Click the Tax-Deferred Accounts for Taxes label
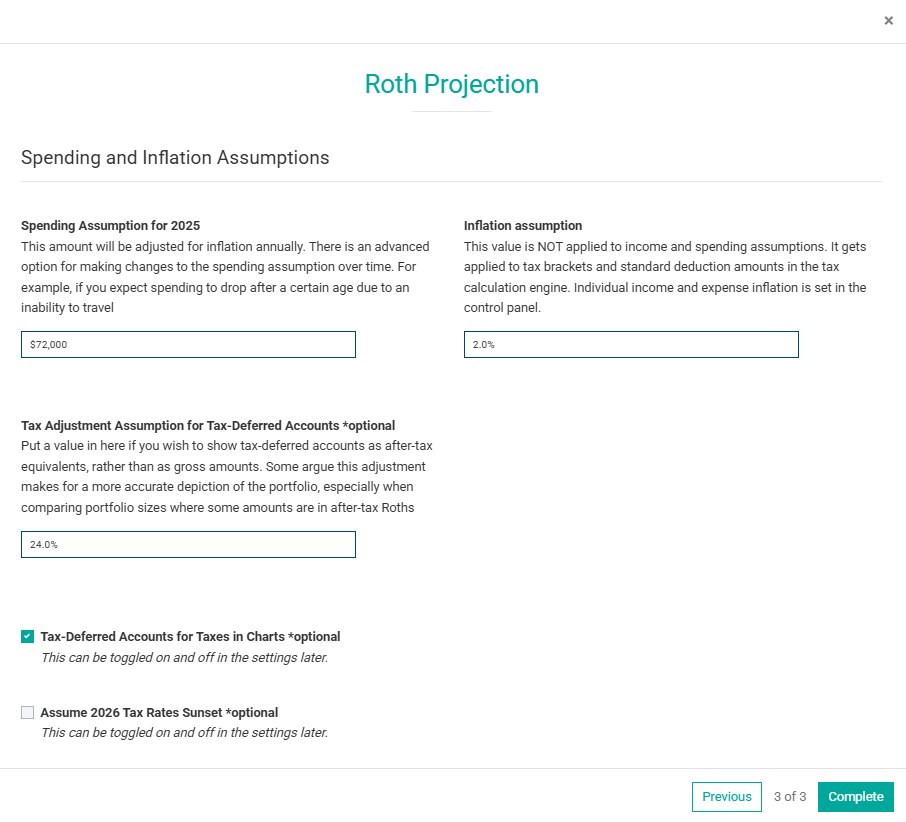Image resolution: width=906 pixels, height=822 pixels. [x=190, y=636]
